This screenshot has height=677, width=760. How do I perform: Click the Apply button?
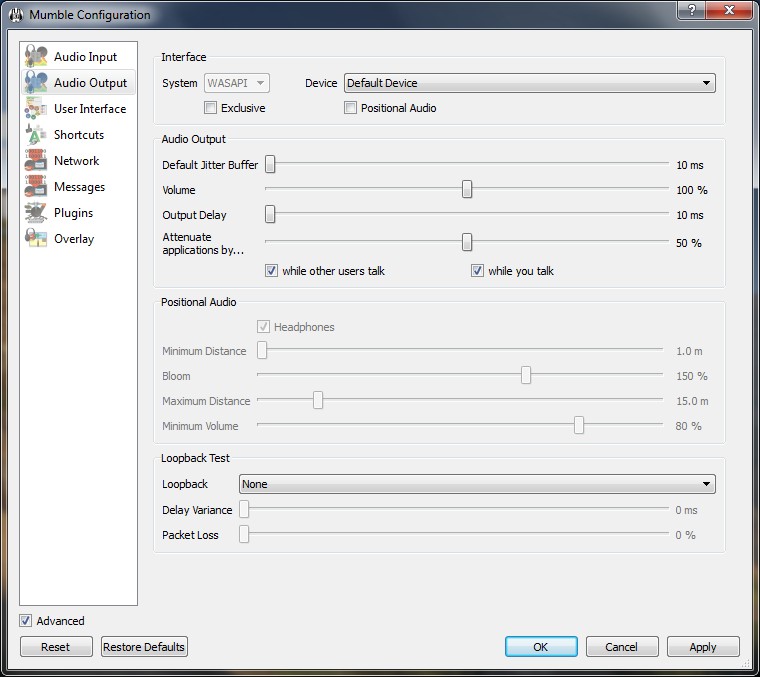[x=703, y=646]
